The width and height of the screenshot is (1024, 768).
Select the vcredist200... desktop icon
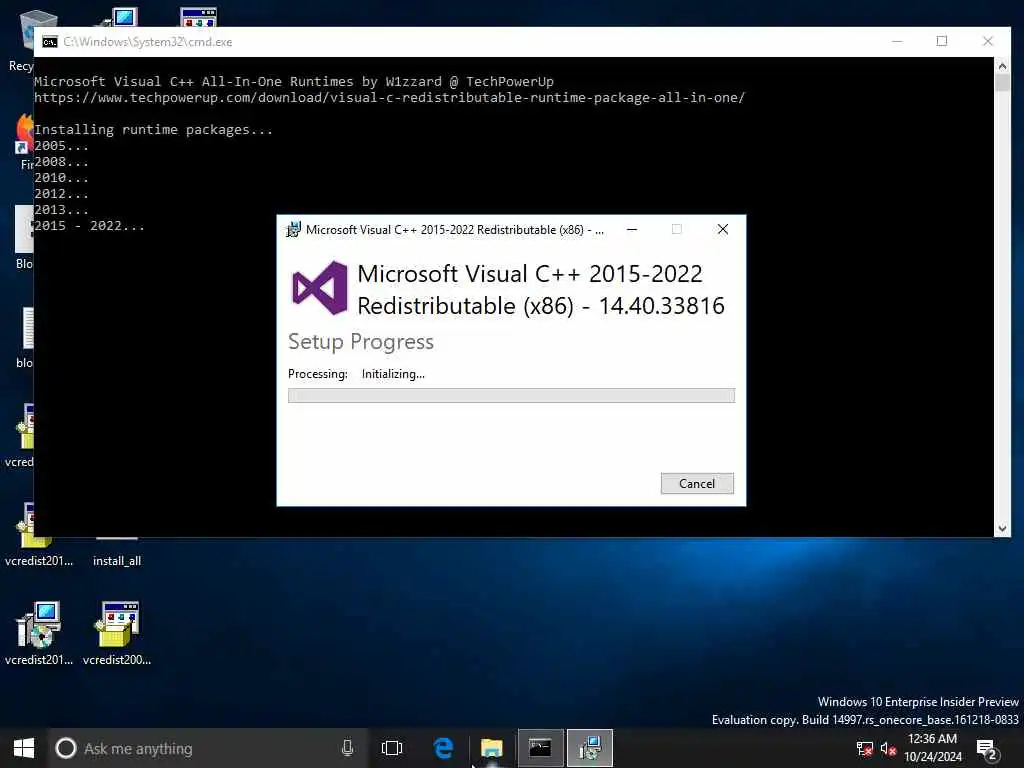tap(117, 633)
